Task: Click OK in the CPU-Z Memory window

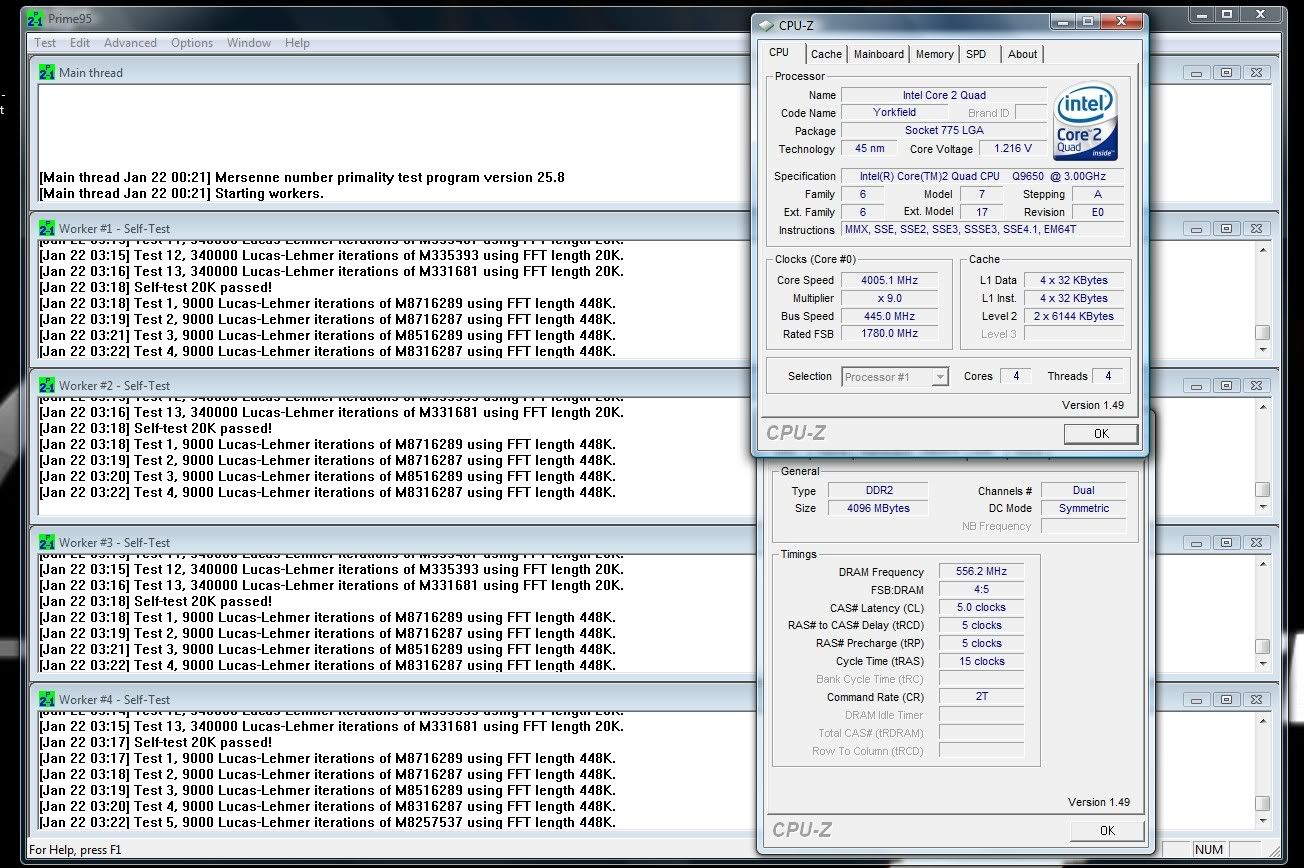Action: (x=1107, y=830)
